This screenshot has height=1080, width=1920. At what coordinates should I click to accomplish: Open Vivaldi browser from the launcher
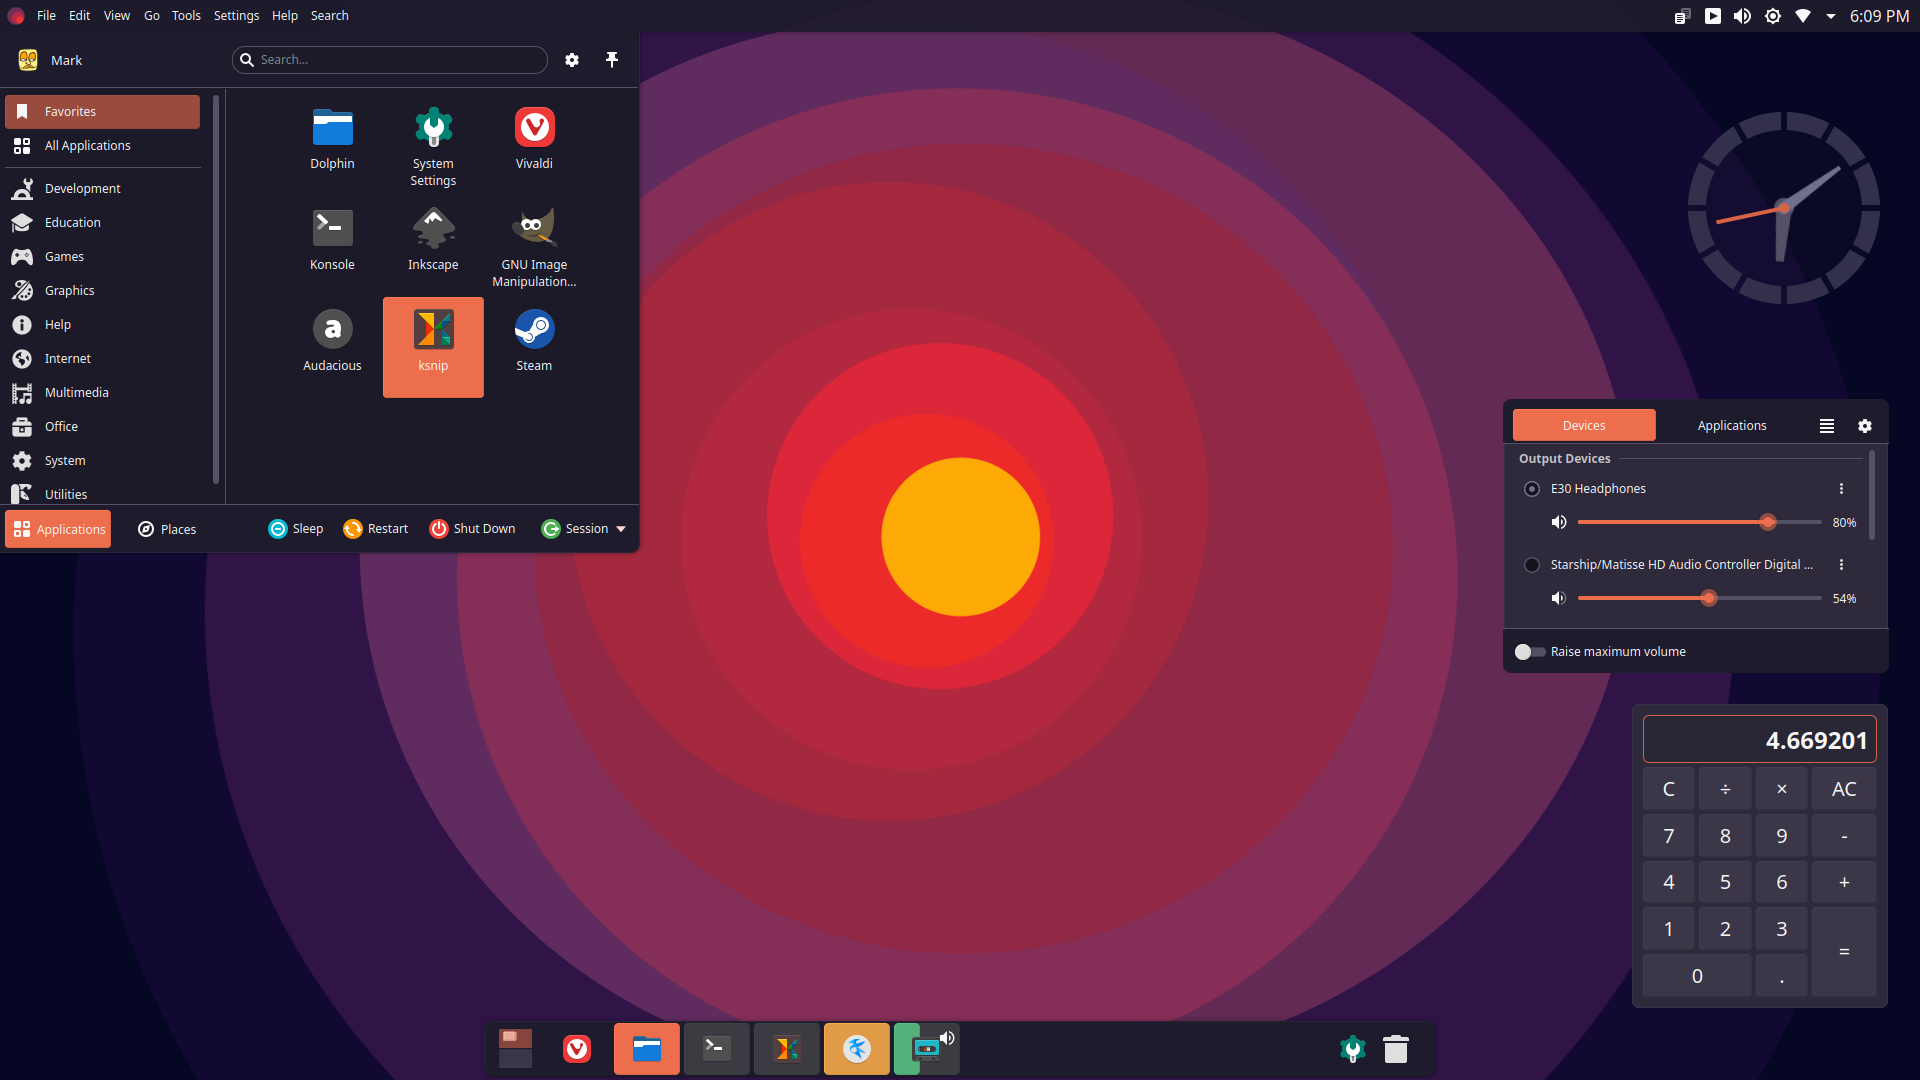534,138
